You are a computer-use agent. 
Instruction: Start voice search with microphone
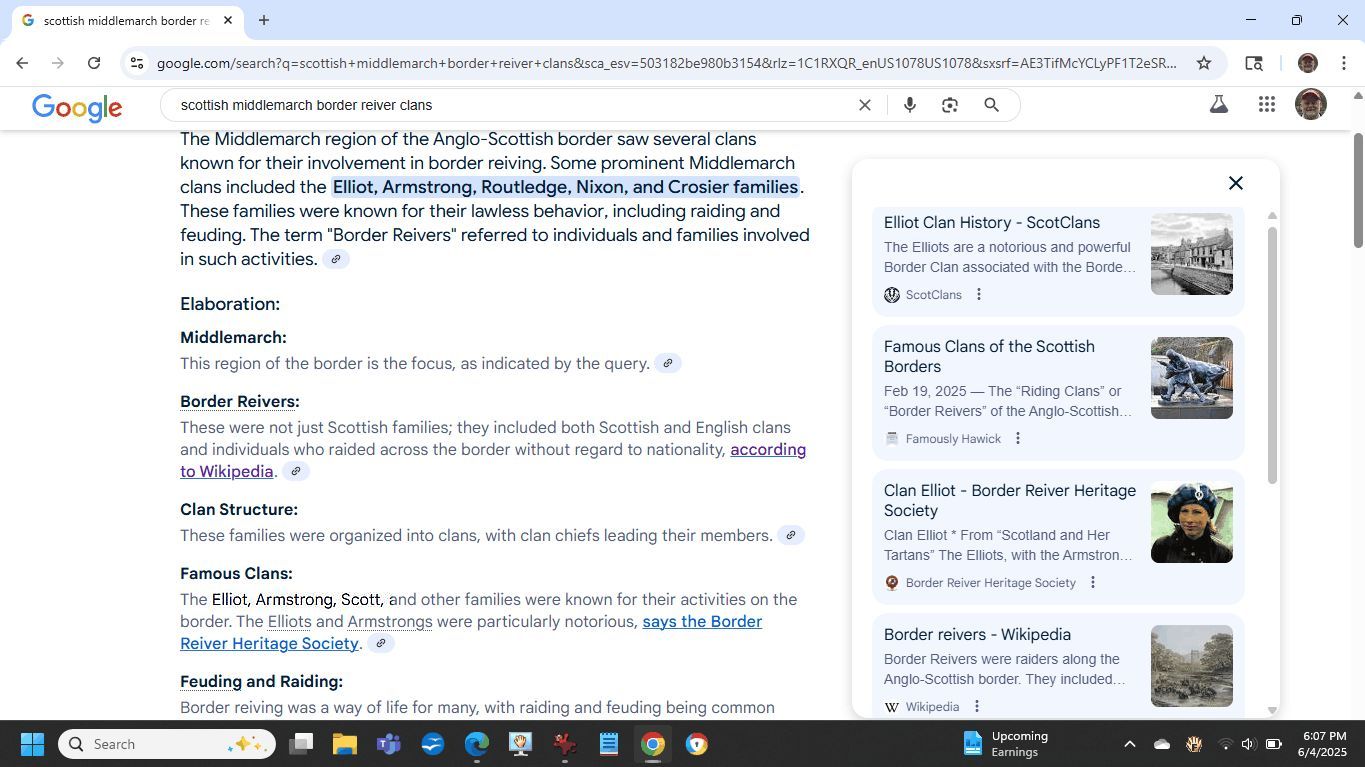[909, 105]
